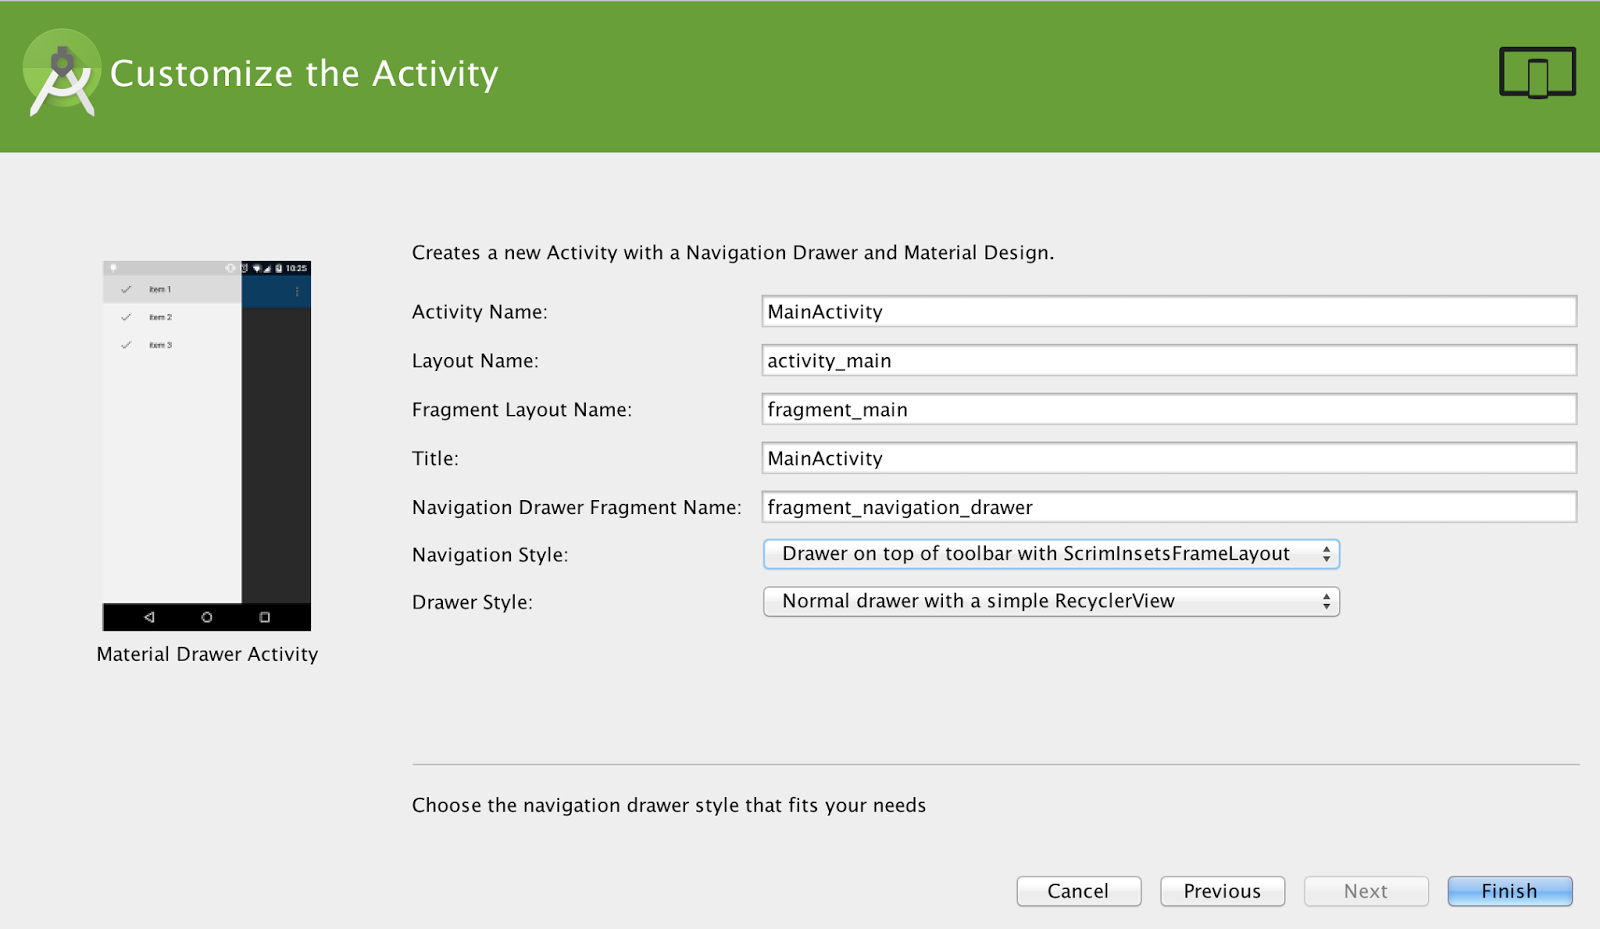Click the phone and tablet form factor icon
This screenshot has height=929, width=1600.
pos(1537,73)
